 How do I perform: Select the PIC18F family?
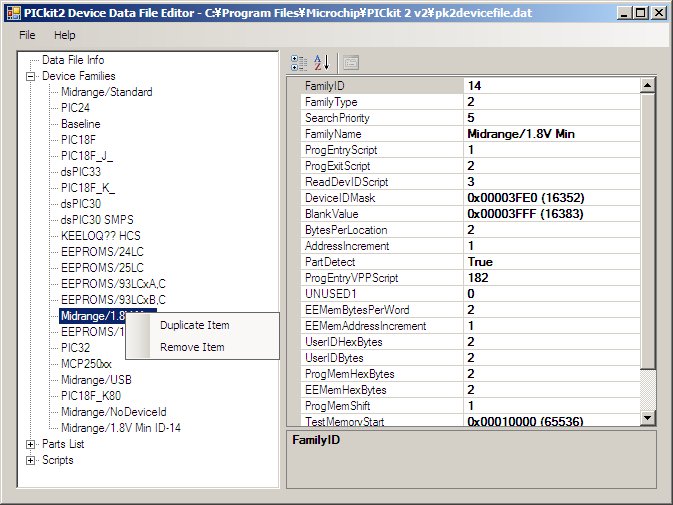[78, 140]
